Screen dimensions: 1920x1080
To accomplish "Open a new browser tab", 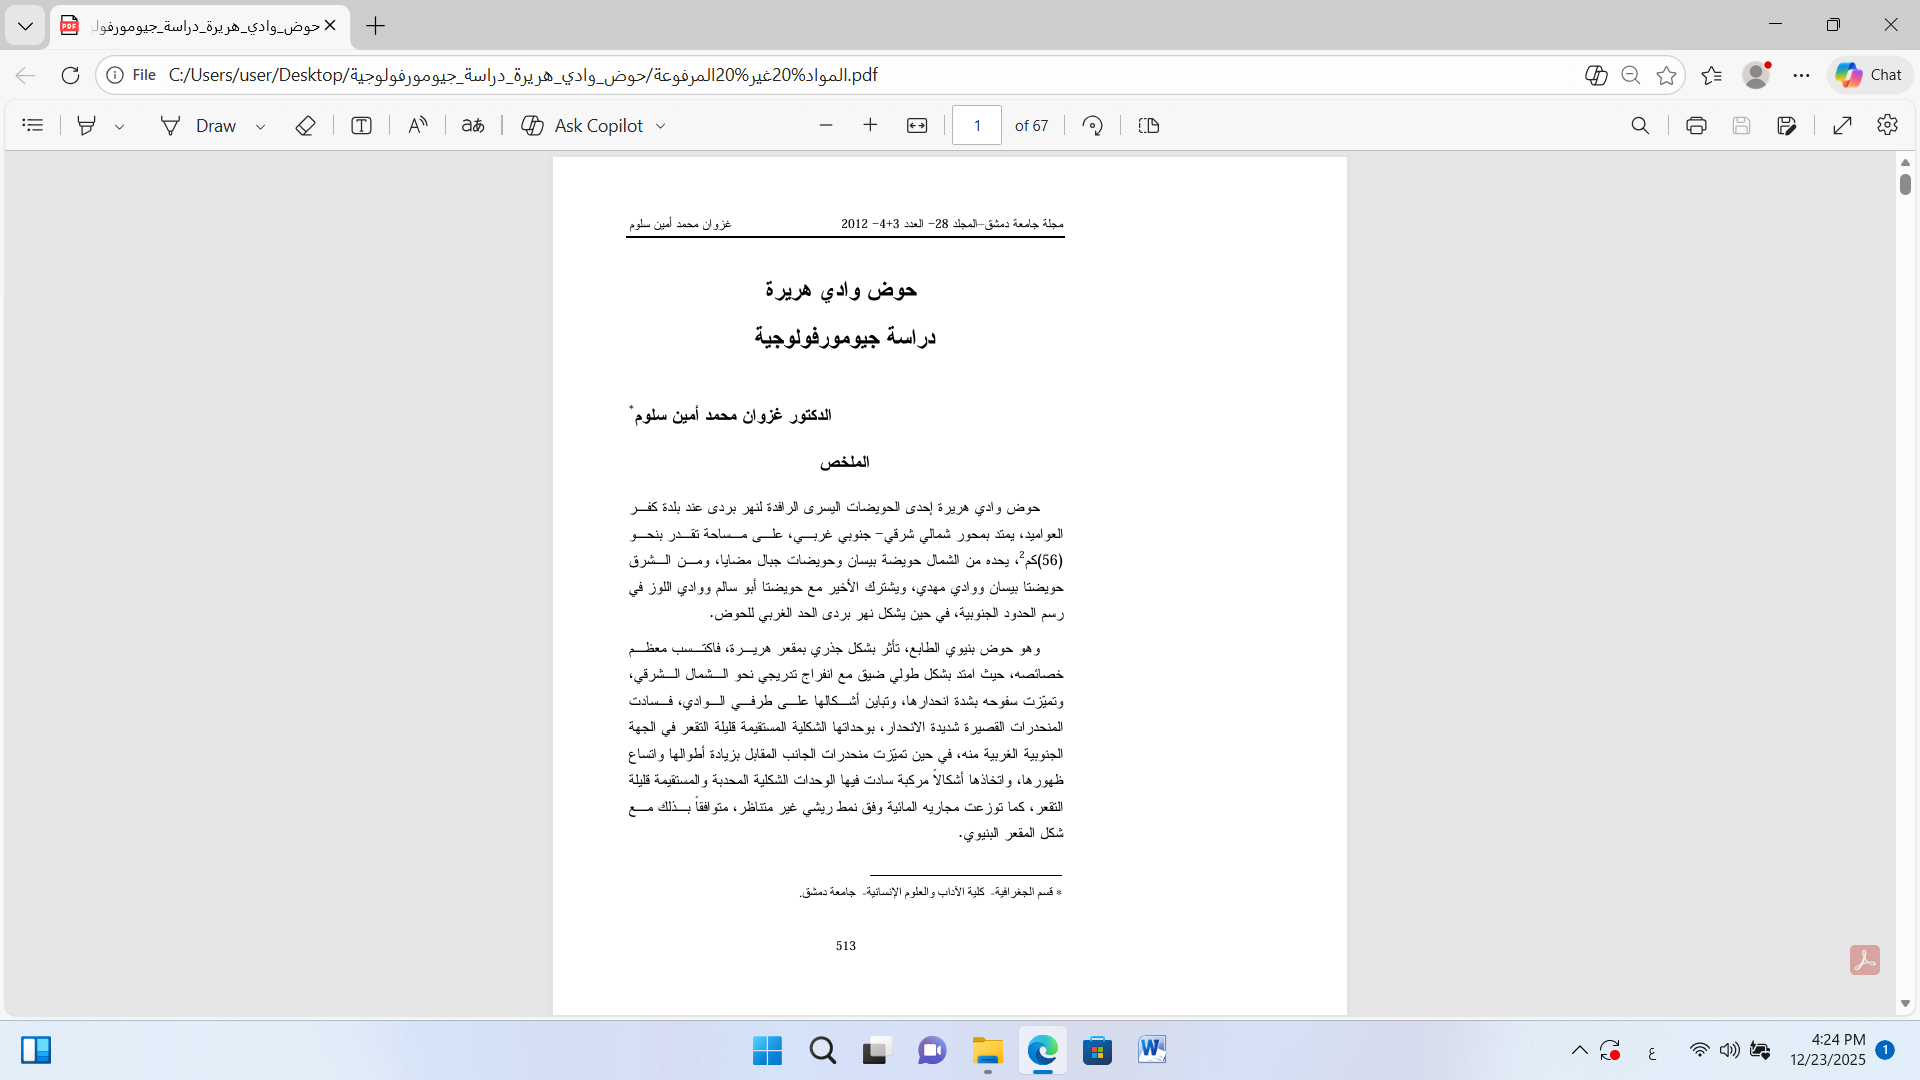I will (x=376, y=26).
